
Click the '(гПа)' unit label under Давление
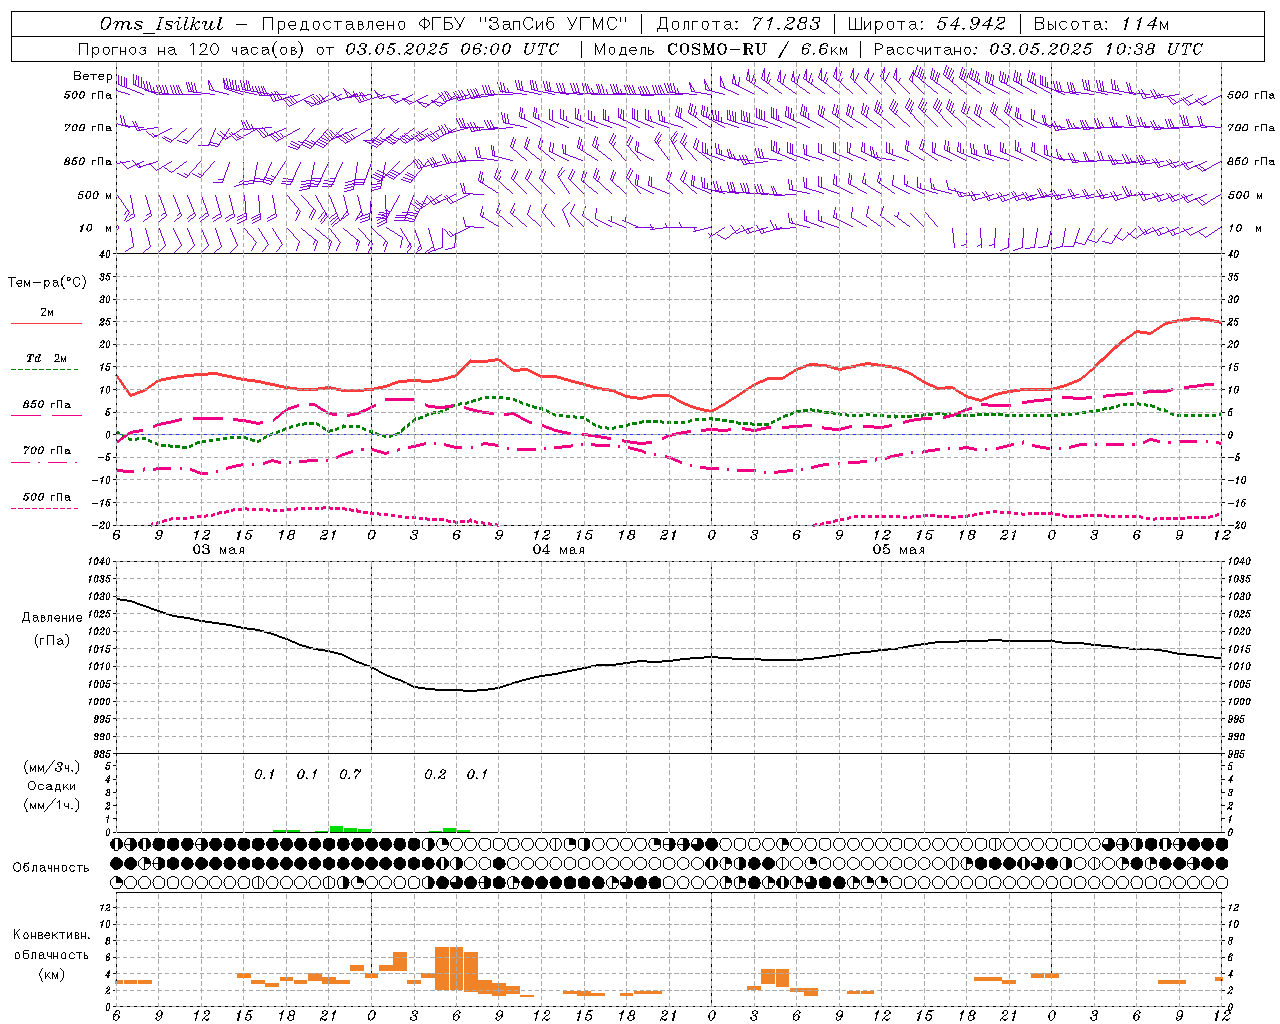pos(52,641)
